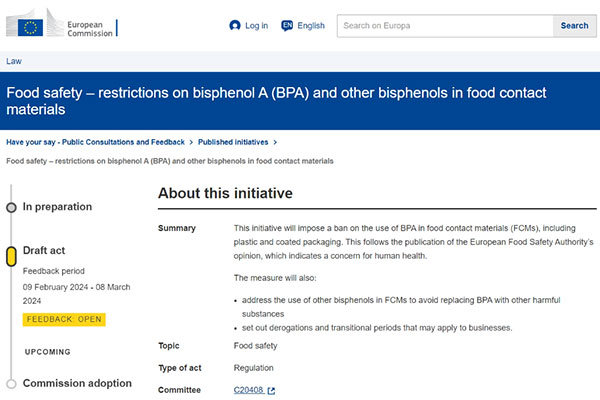
Task: Click the yellow FEEDBACK: OPEN badge
Action: (64, 319)
